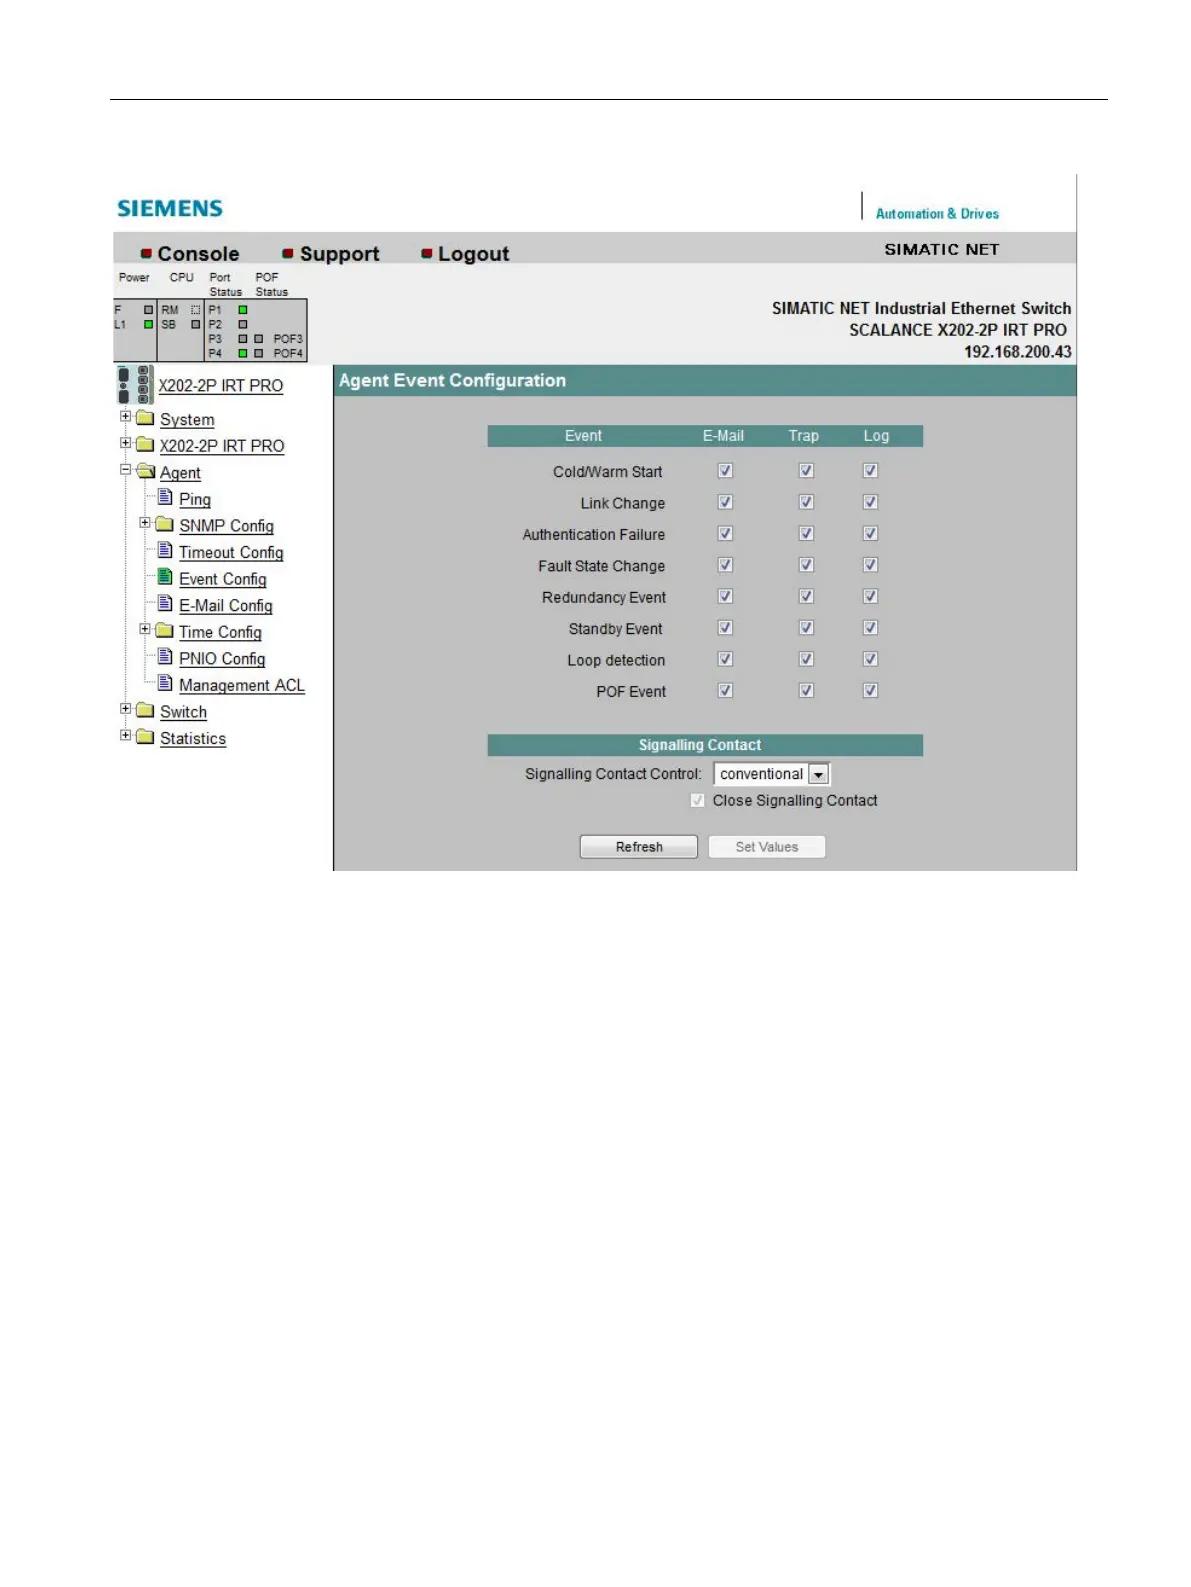The height and width of the screenshot is (1587, 1191).
Task: Toggle Log checkbox for Authentication Failure
Action: [870, 533]
